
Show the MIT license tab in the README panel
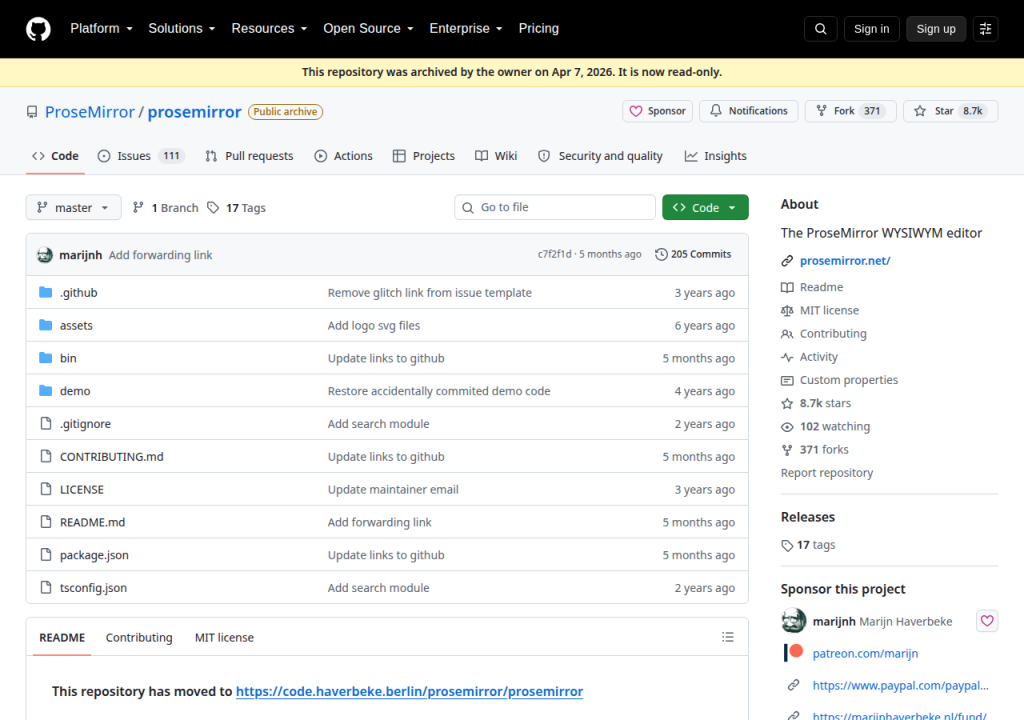point(224,637)
